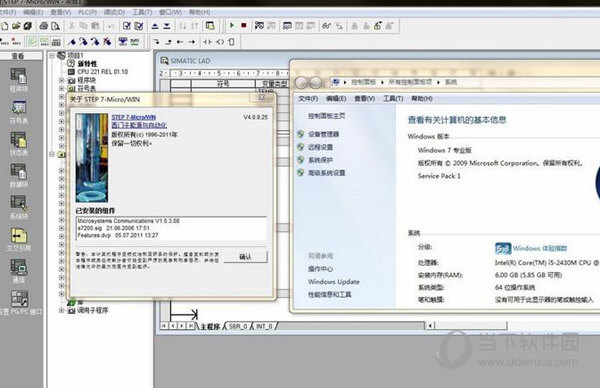This screenshot has width=600, height=388.
Task: Toggle bookmark on current network
Action: pyautogui.click(x=72, y=42)
